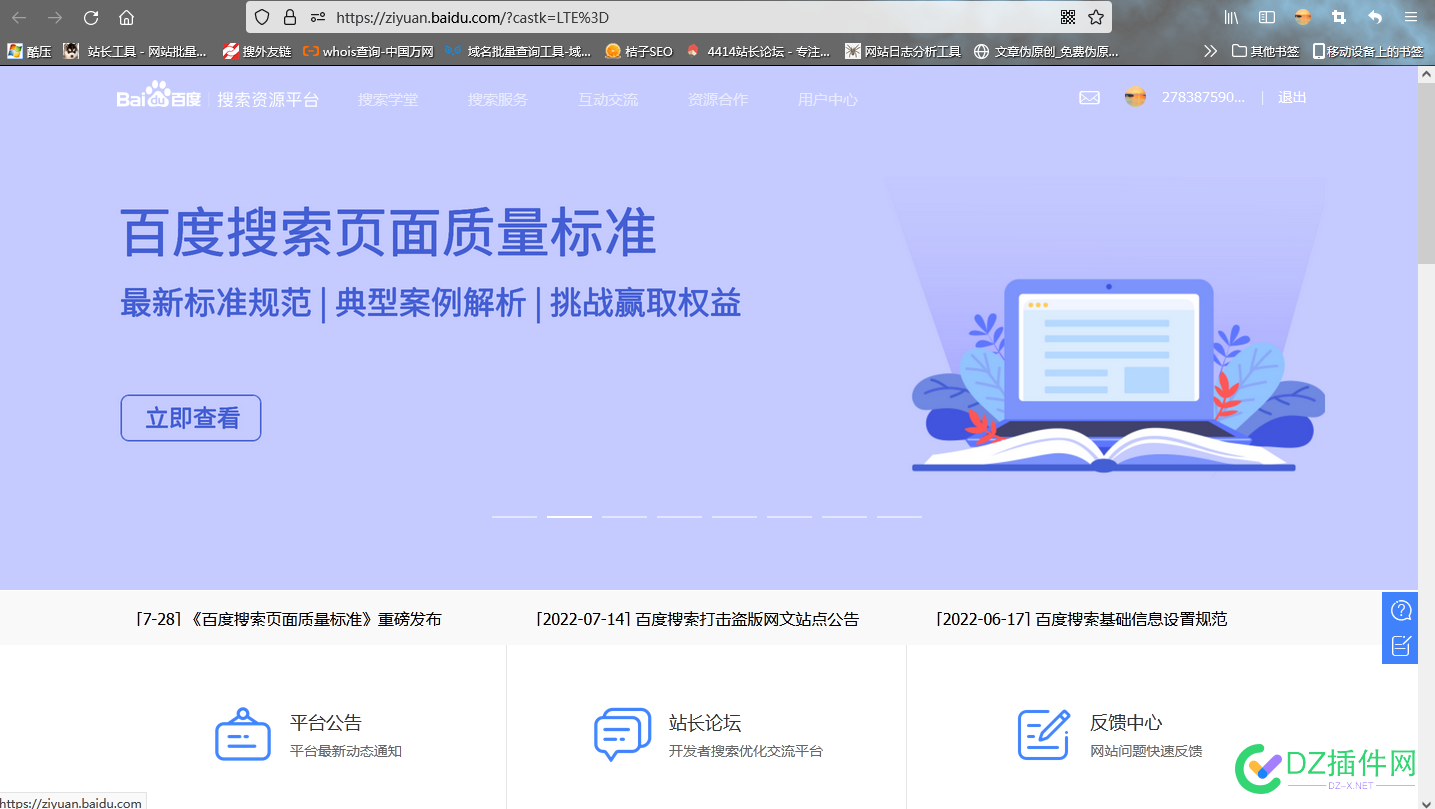Select the last carousel indicator
This screenshot has height=809, width=1435.
point(899,516)
